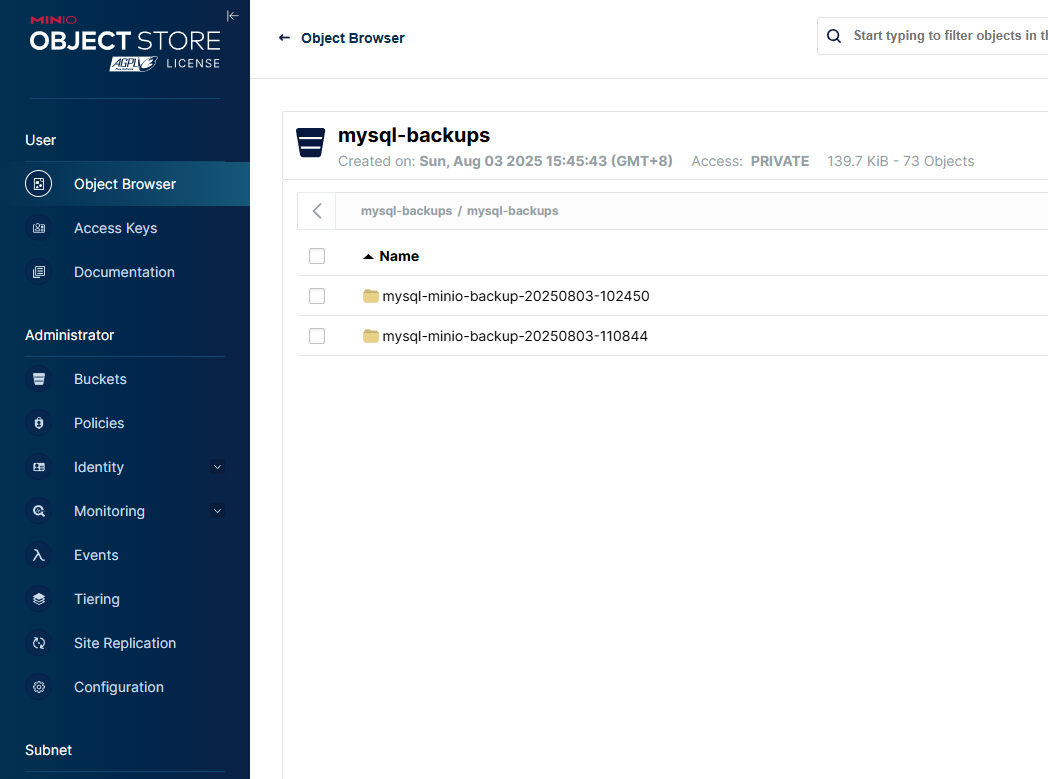The image size is (1048, 779).
Task: Sort objects by Name column
Action: point(398,256)
